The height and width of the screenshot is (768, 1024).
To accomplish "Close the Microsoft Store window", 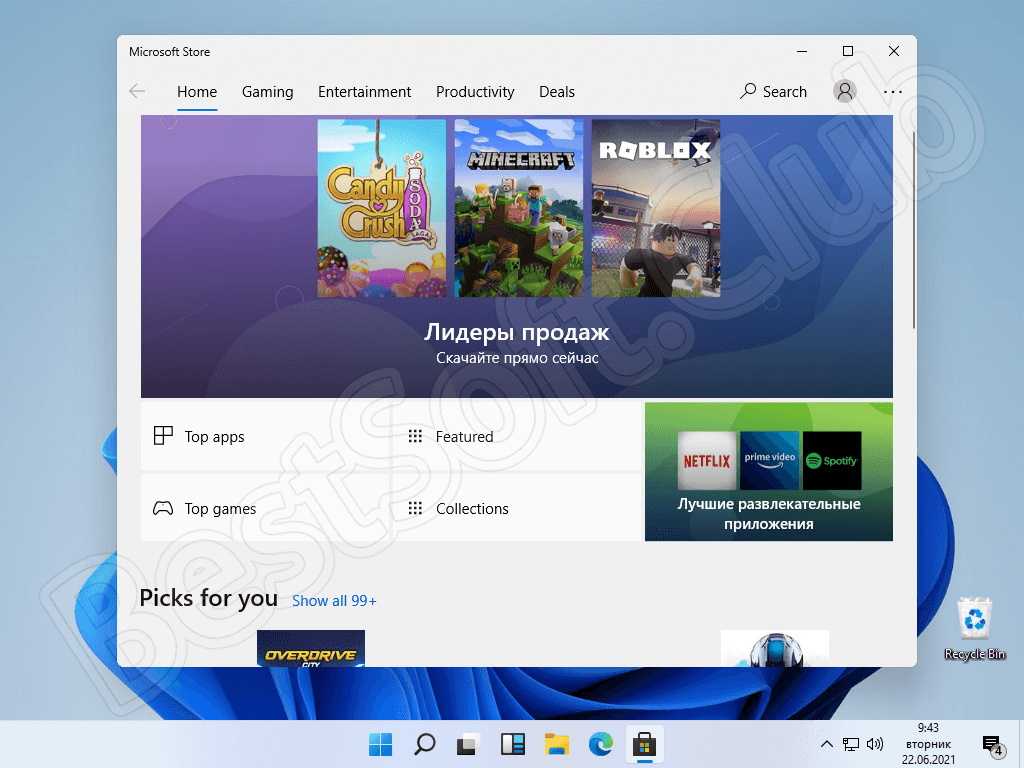I will tap(894, 51).
